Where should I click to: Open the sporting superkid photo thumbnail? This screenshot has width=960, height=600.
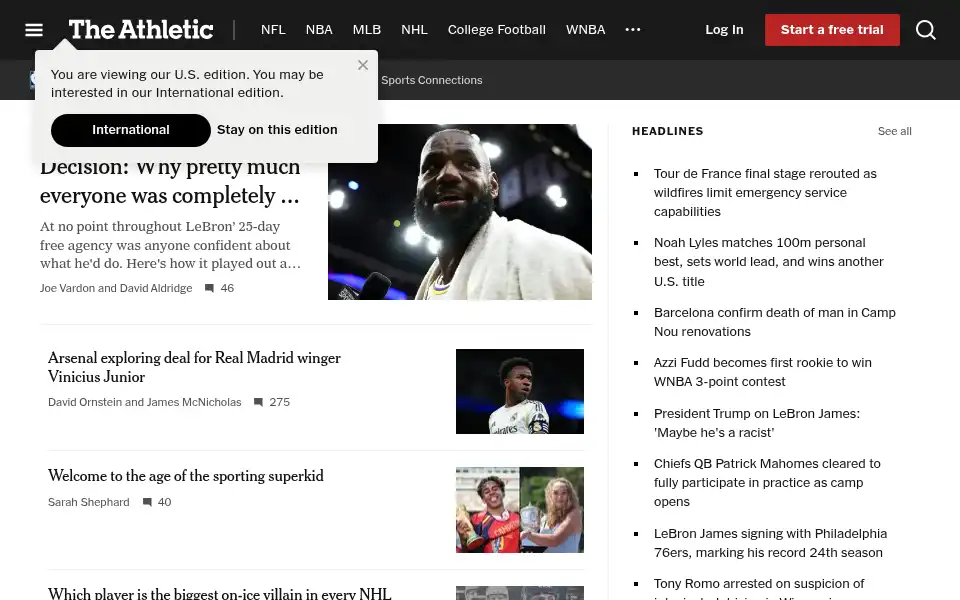520,510
